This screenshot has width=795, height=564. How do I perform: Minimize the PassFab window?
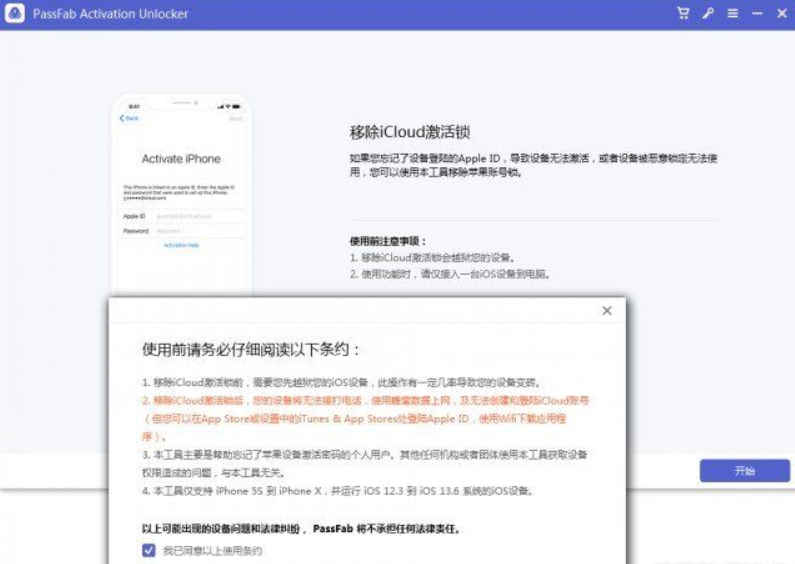click(757, 13)
